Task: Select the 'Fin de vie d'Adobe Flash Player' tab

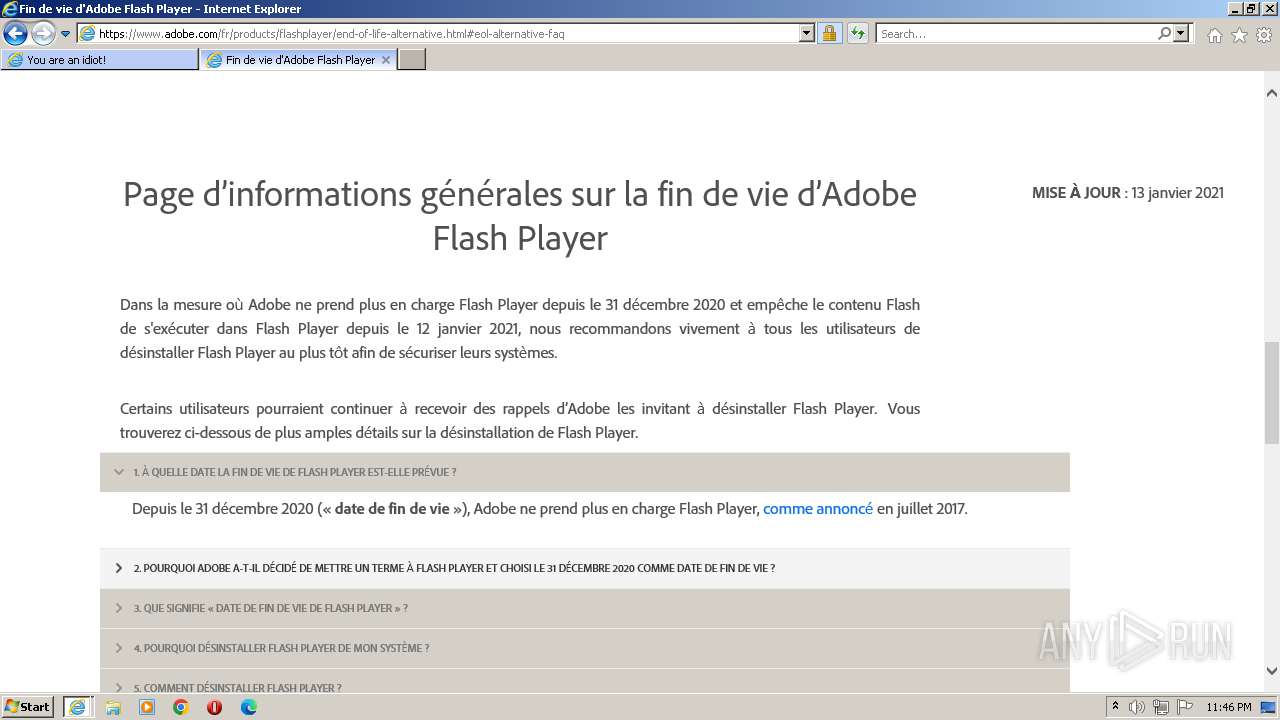Action: (299, 60)
